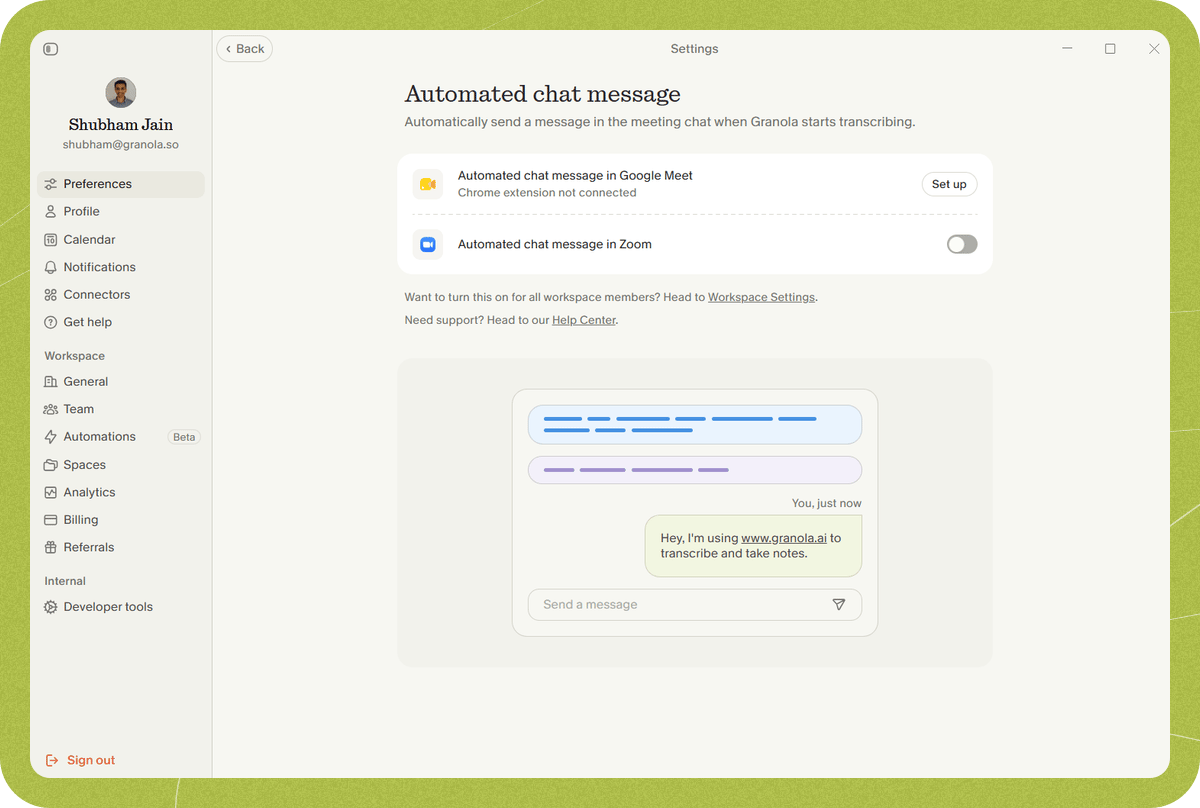Viewport: 1200px width, 808px height.
Task: Click the Settings window title
Action: pos(694,49)
